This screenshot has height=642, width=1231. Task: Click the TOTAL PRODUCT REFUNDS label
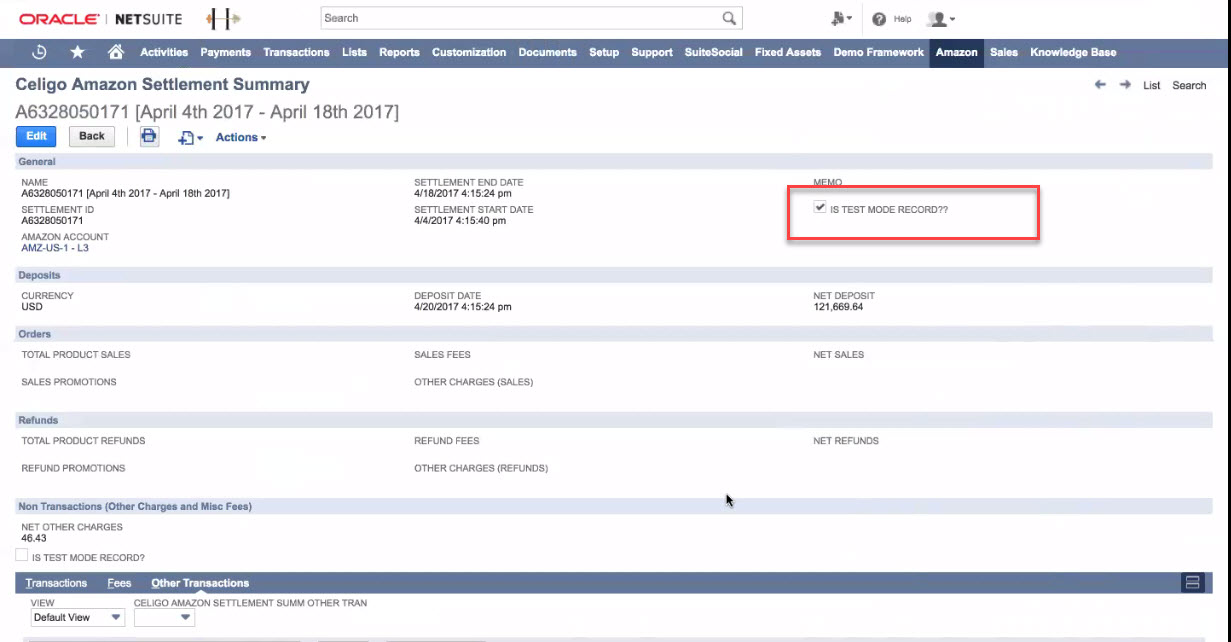coord(83,441)
